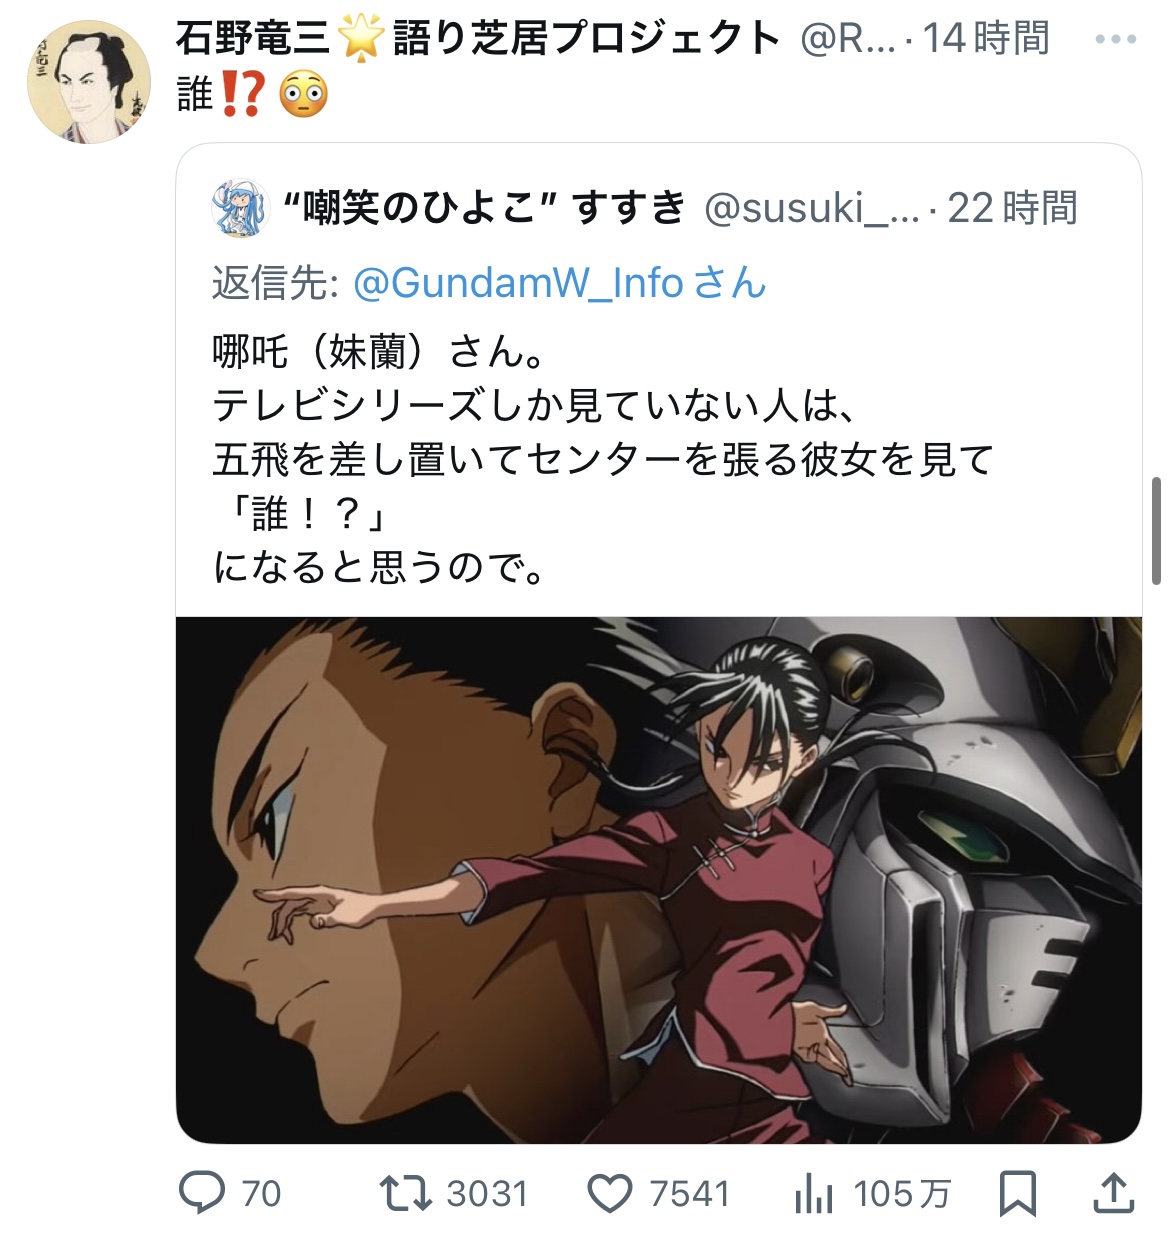
Task: Tap the retweet icon showing 3031
Action: 406,1193
